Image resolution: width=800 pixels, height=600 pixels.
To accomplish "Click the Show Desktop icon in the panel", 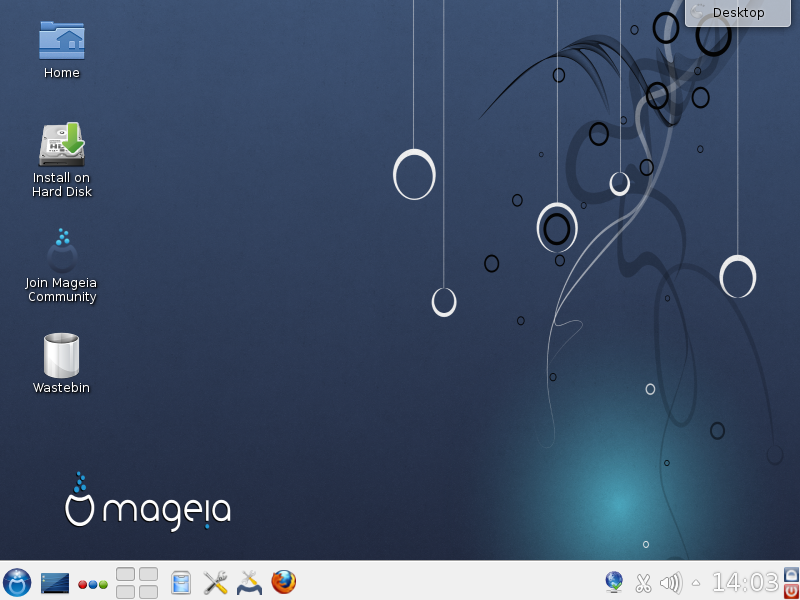I will pyautogui.click(x=55, y=582).
